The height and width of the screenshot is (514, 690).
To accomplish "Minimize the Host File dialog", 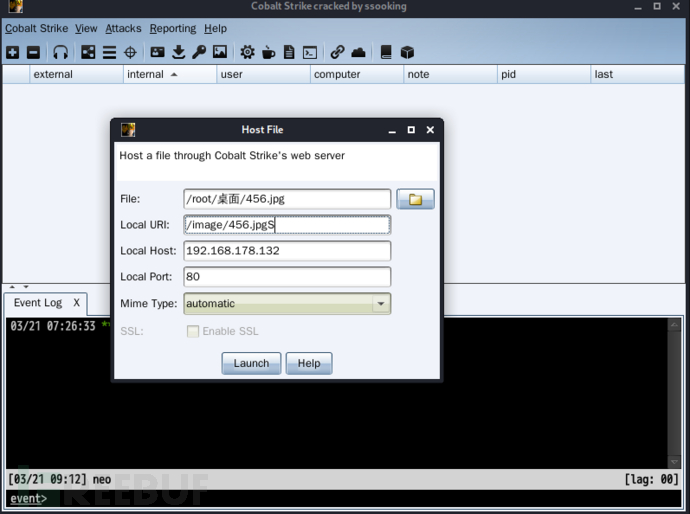I will tap(392, 130).
